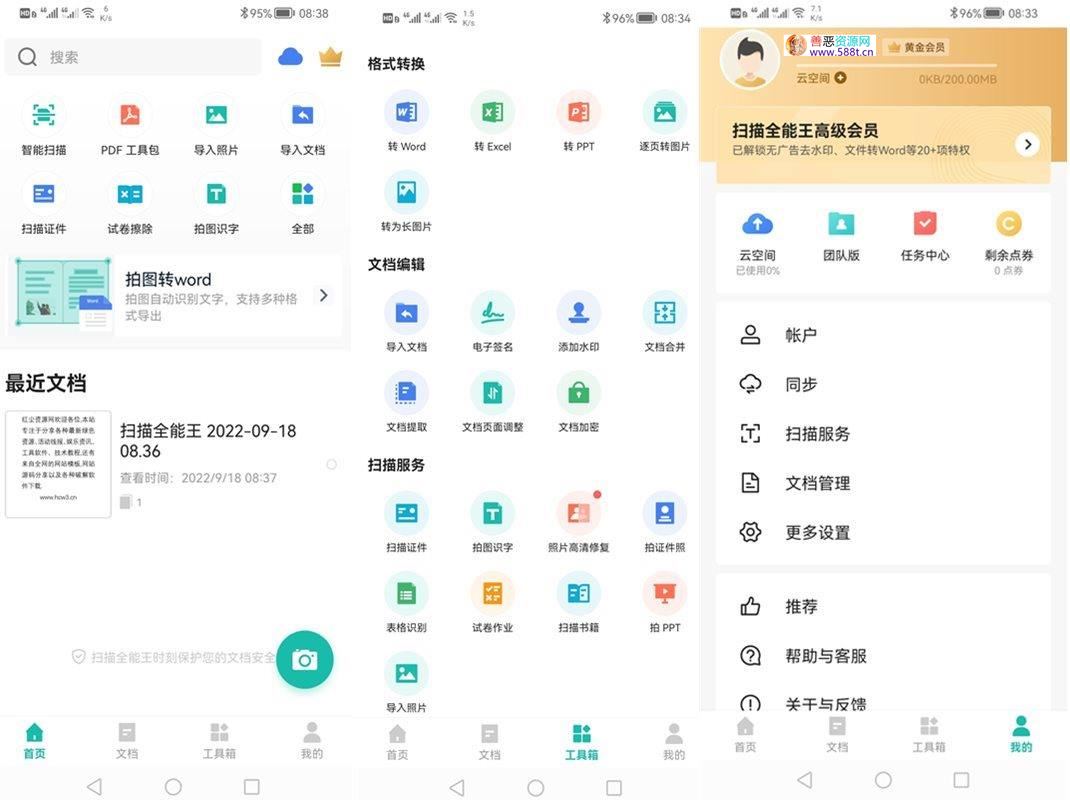
Task: Choose the 转 Word conversion icon
Action: click(x=406, y=113)
